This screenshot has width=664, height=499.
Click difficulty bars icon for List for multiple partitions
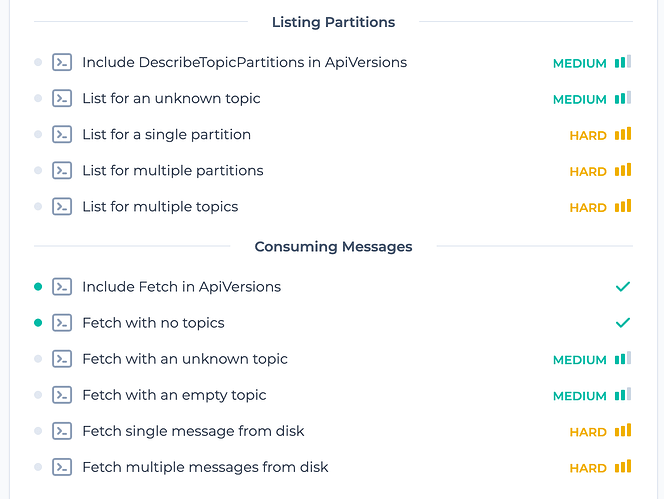(623, 170)
